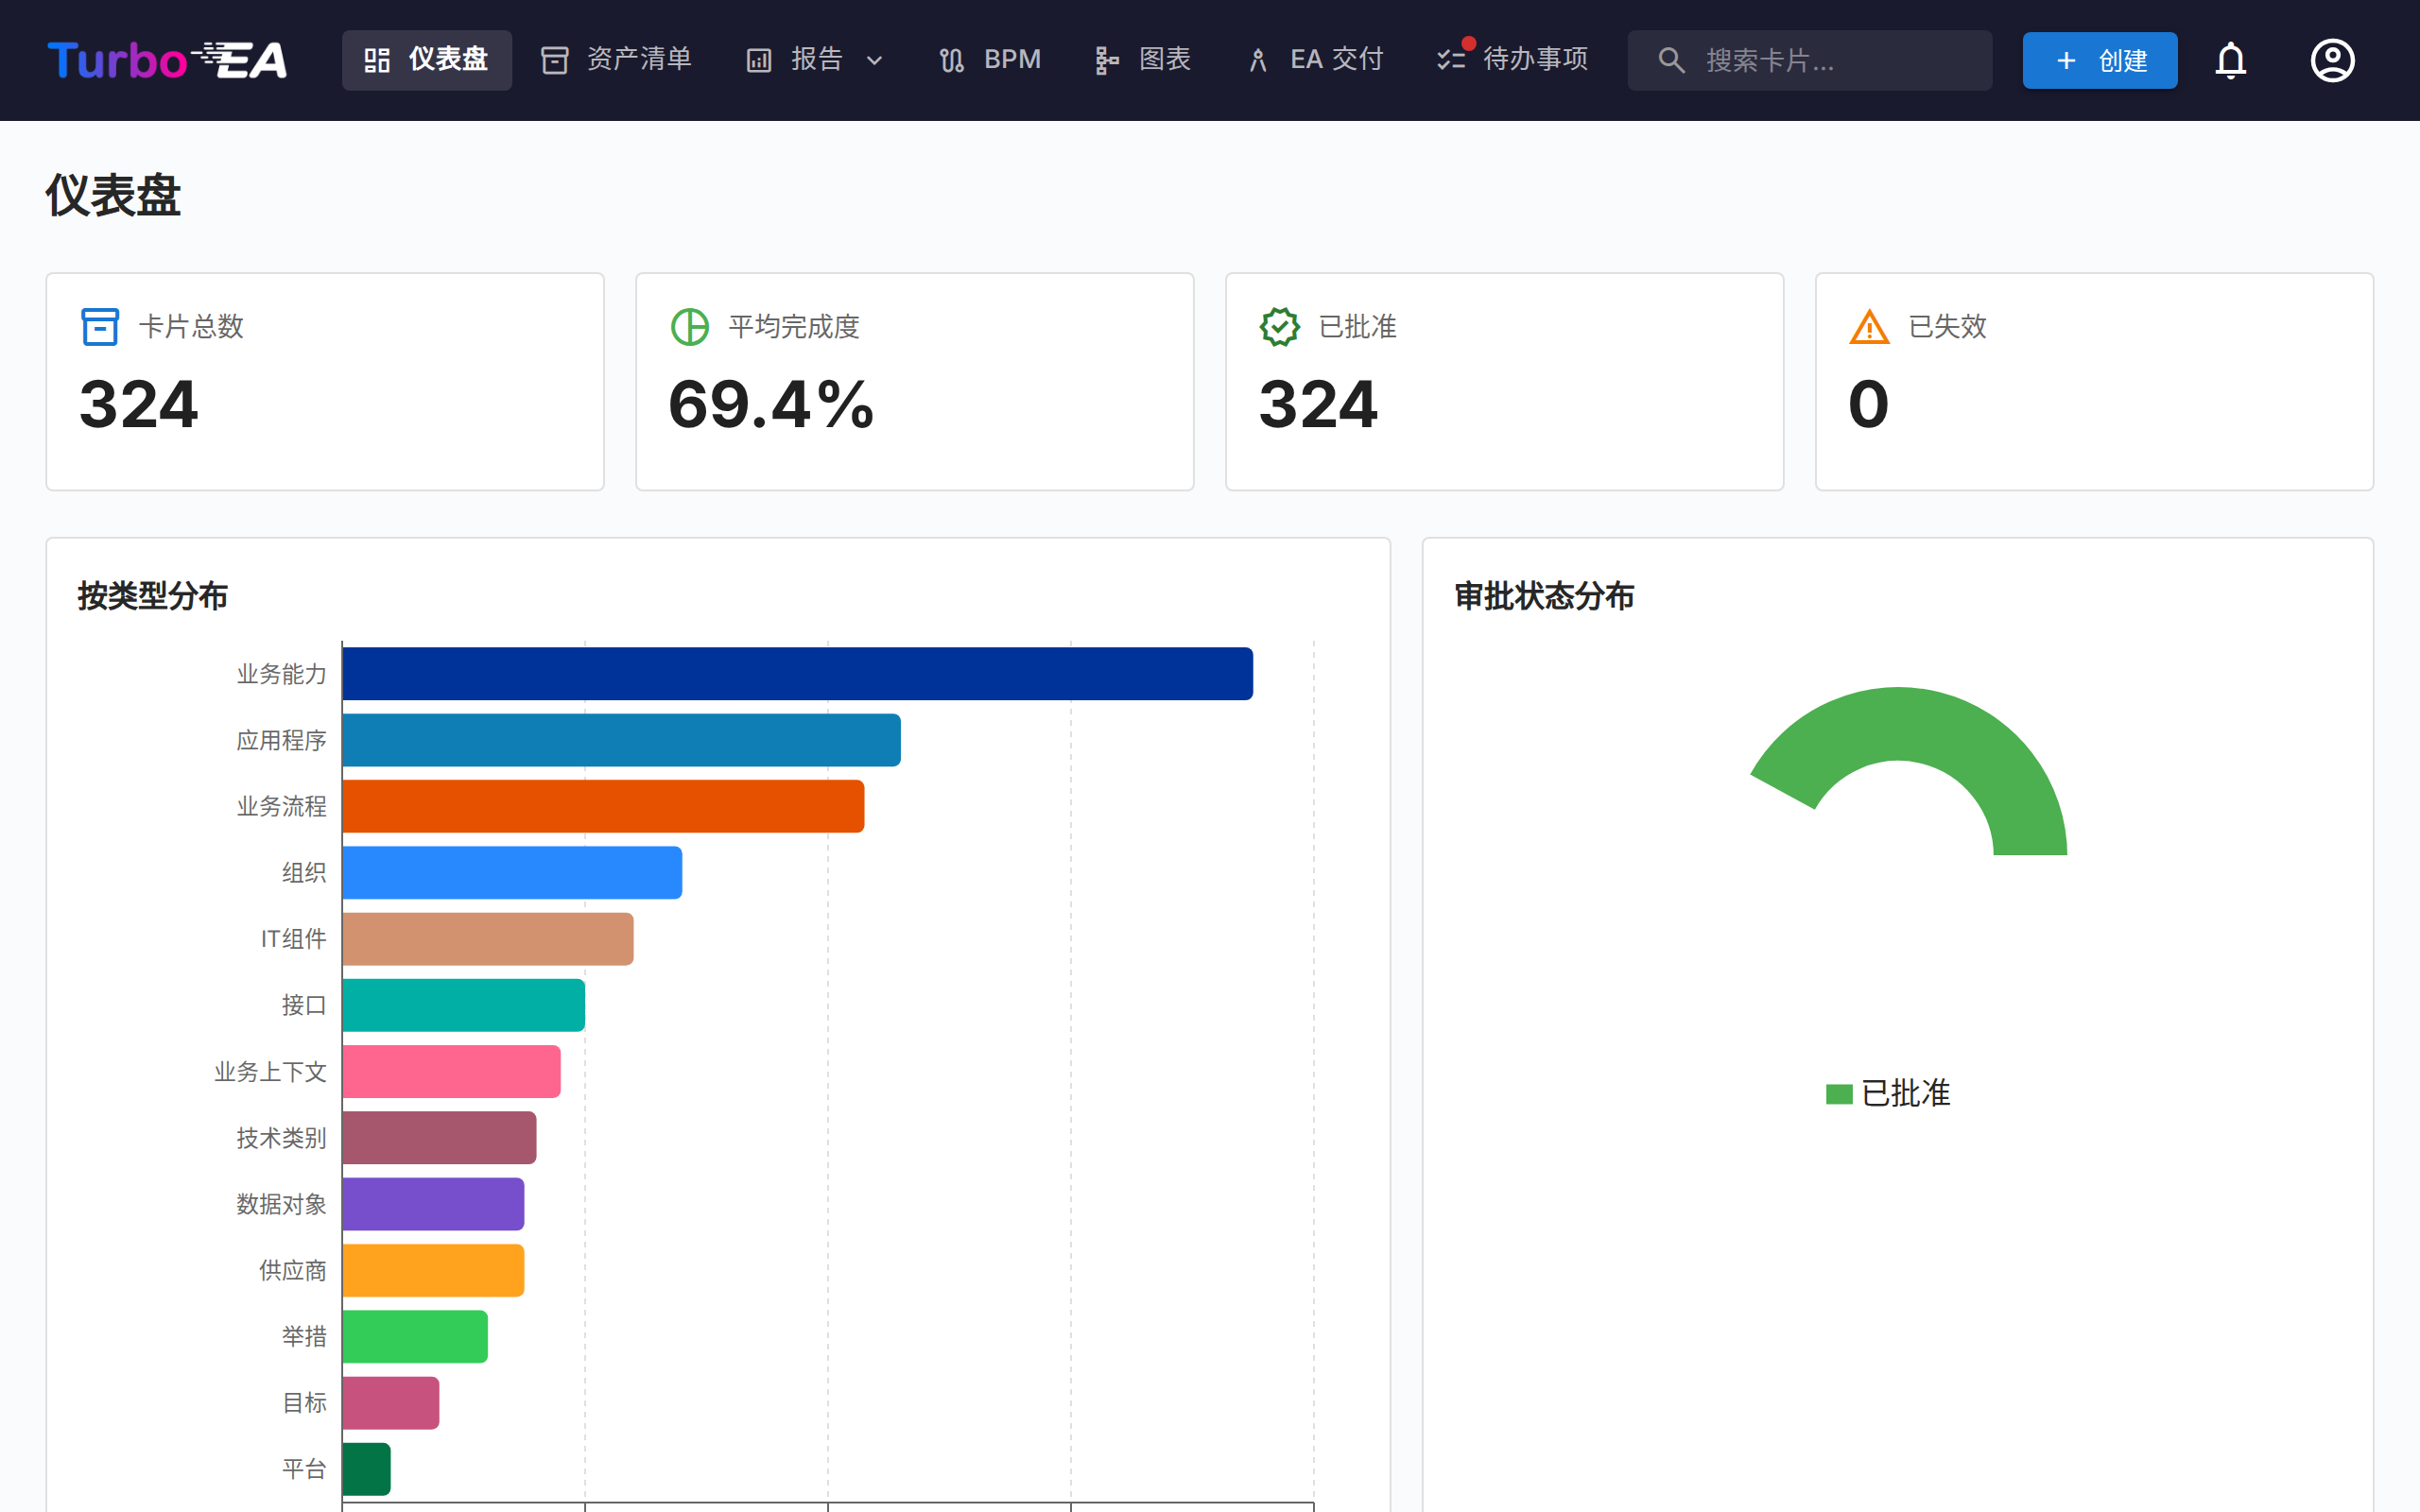Click the 卡片总数 archive box icon
This screenshot has height=1512, width=2420.
(x=99, y=325)
